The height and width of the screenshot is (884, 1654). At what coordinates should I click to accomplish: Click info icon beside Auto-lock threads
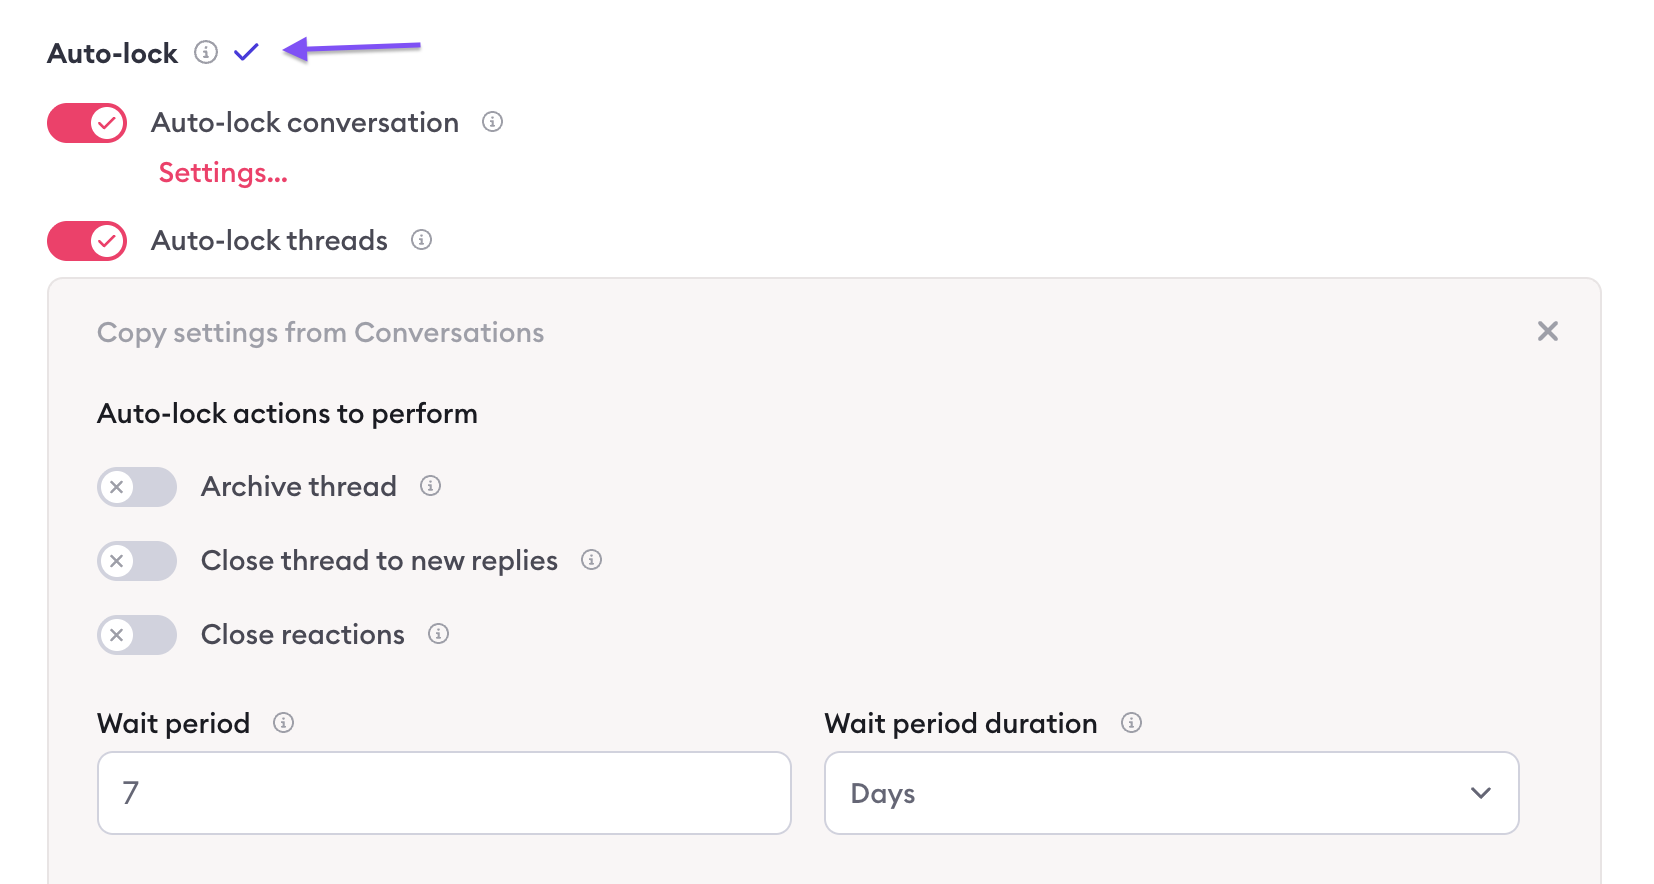click(421, 240)
